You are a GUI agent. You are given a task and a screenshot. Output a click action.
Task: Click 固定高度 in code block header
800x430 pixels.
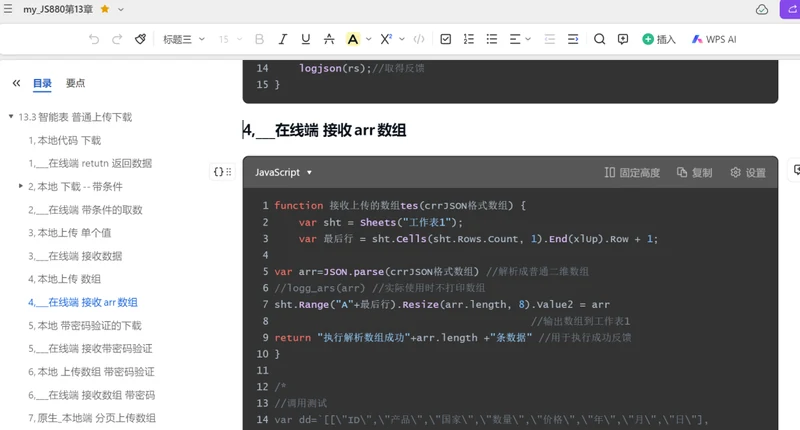click(x=632, y=172)
